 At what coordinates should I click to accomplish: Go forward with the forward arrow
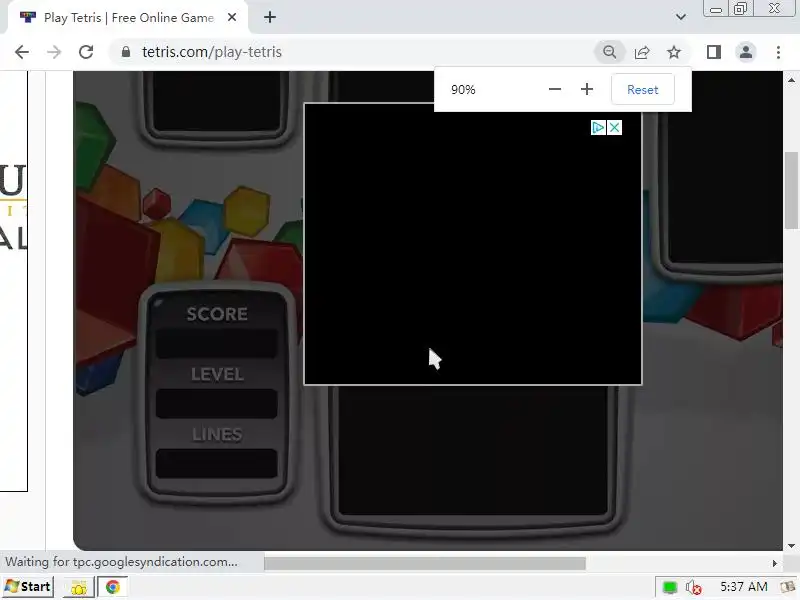pos(54,52)
